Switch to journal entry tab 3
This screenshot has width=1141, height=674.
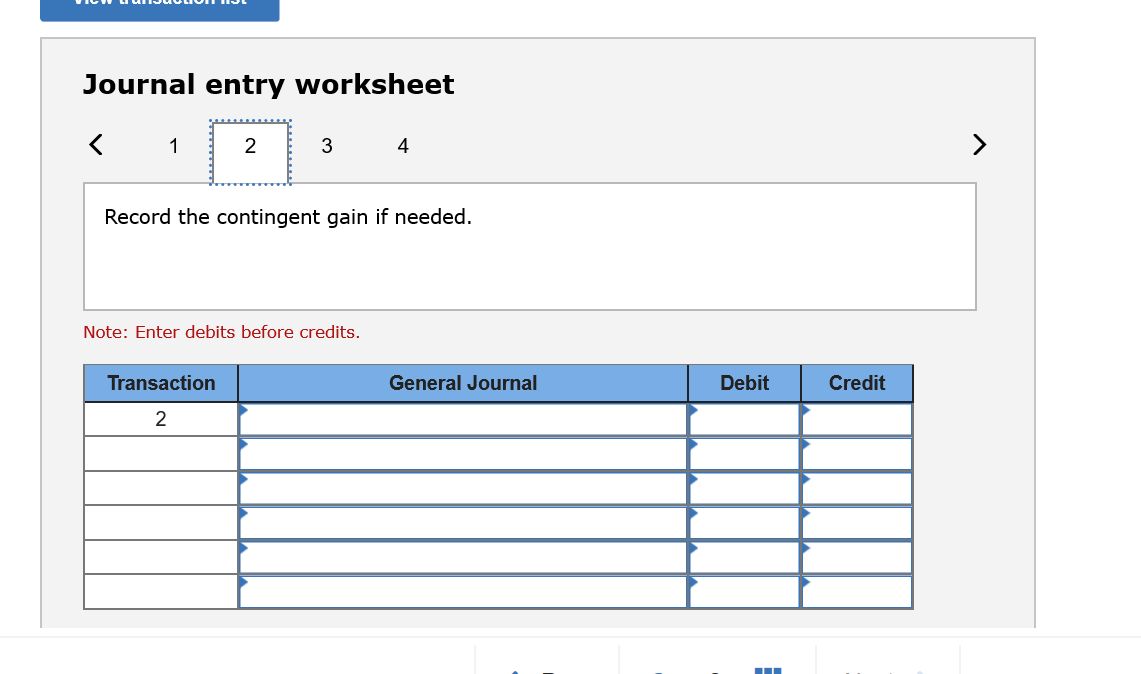click(x=327, y=146)
